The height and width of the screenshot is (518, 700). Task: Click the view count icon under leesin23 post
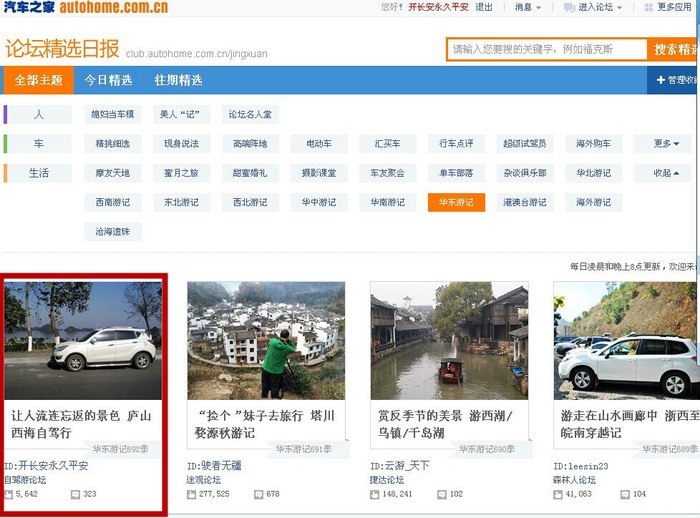pyautogui.click(x=558, y=494)
